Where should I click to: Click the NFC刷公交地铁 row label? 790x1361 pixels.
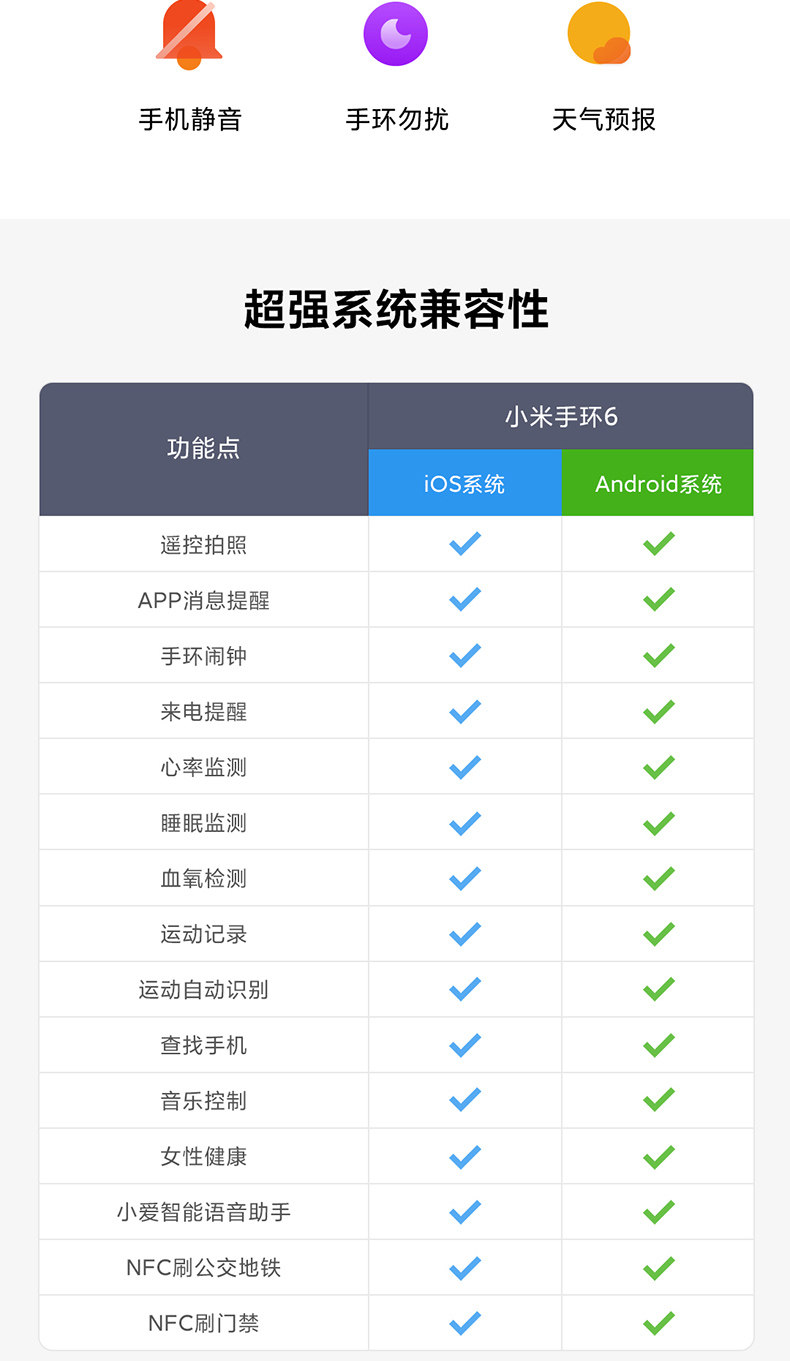coord(204,1268)
